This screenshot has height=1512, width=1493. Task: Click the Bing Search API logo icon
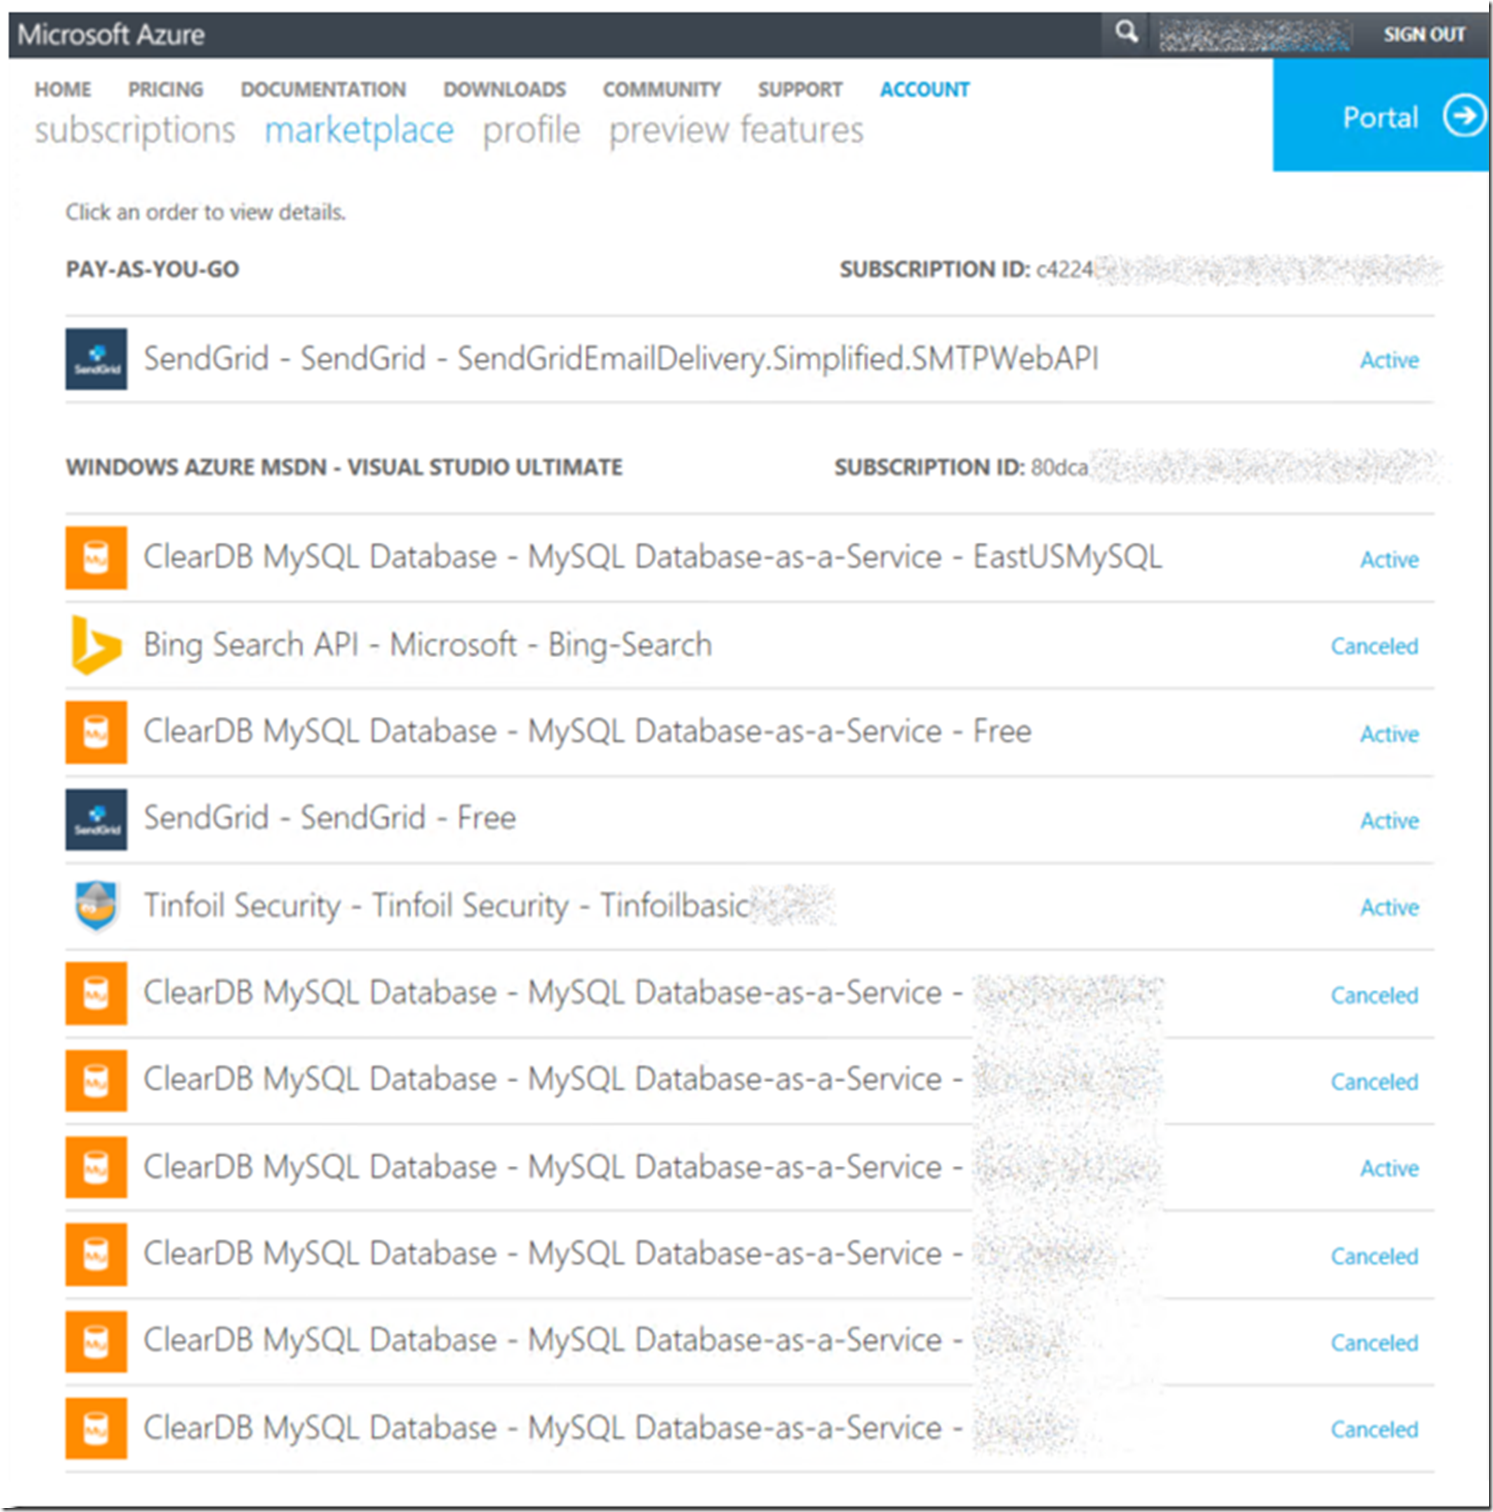[96, 645]
